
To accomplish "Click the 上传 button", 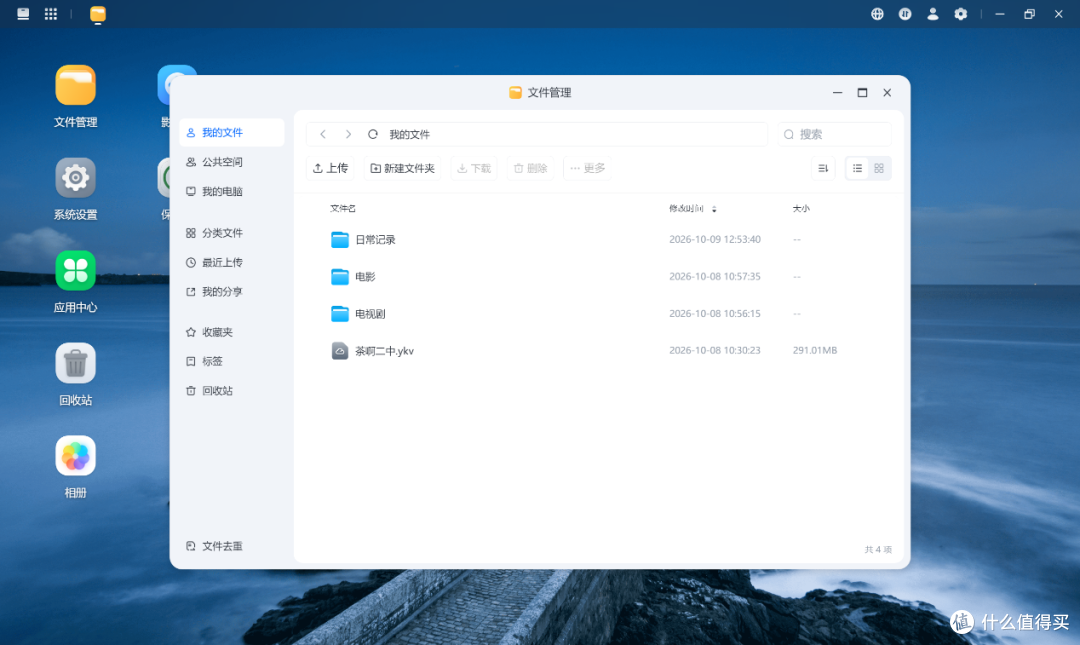I will (330, 168).
